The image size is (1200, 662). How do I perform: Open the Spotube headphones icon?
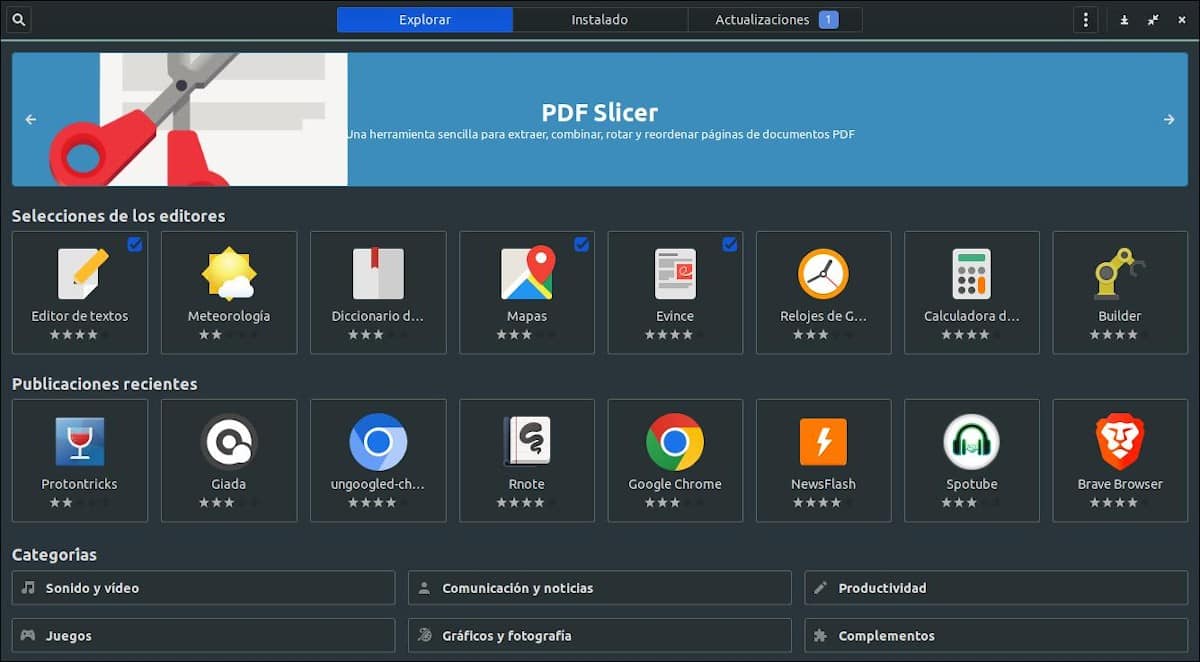[x=972, y=441]
